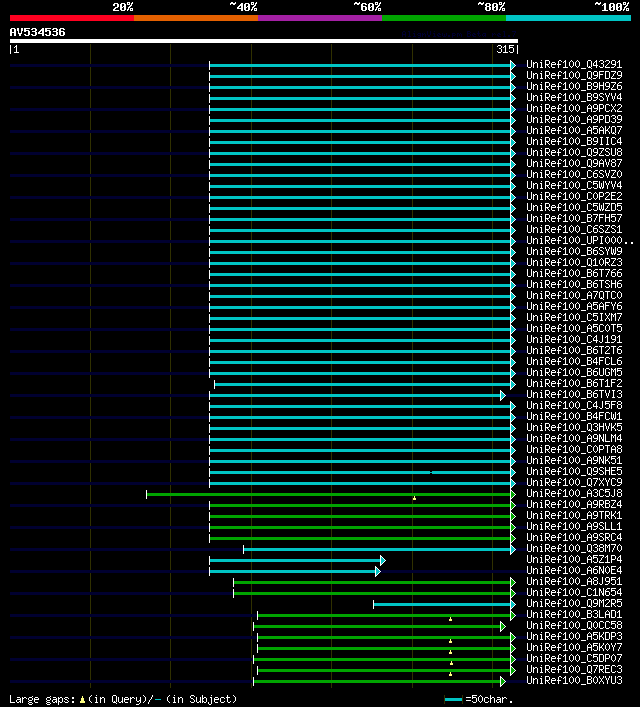Select the UniRef100_A5Z1P4 label
Image resolution: width=640 pixels, height=707 pixels.
[574, 560]
